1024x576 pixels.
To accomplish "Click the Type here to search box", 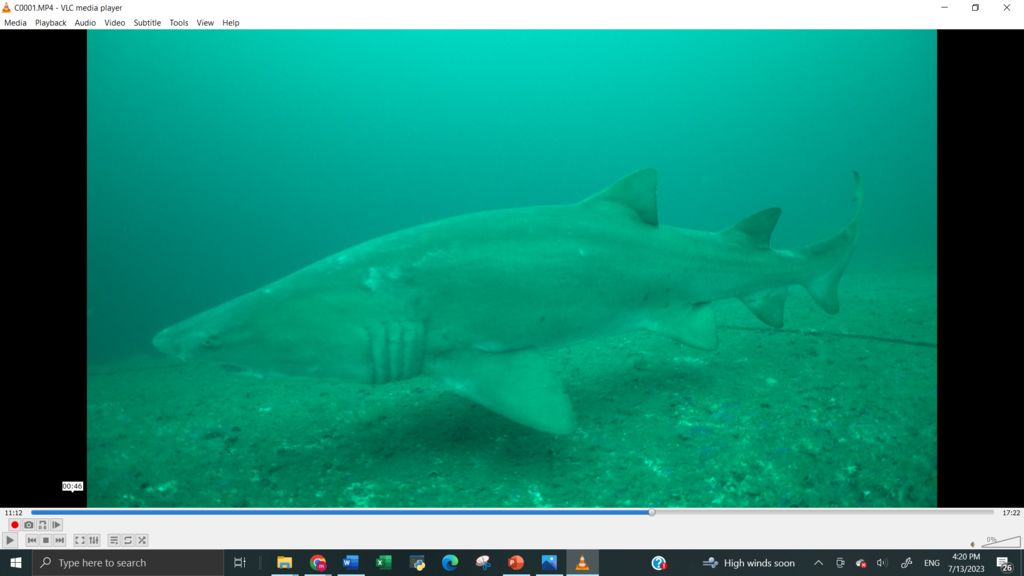I will 128,563.
